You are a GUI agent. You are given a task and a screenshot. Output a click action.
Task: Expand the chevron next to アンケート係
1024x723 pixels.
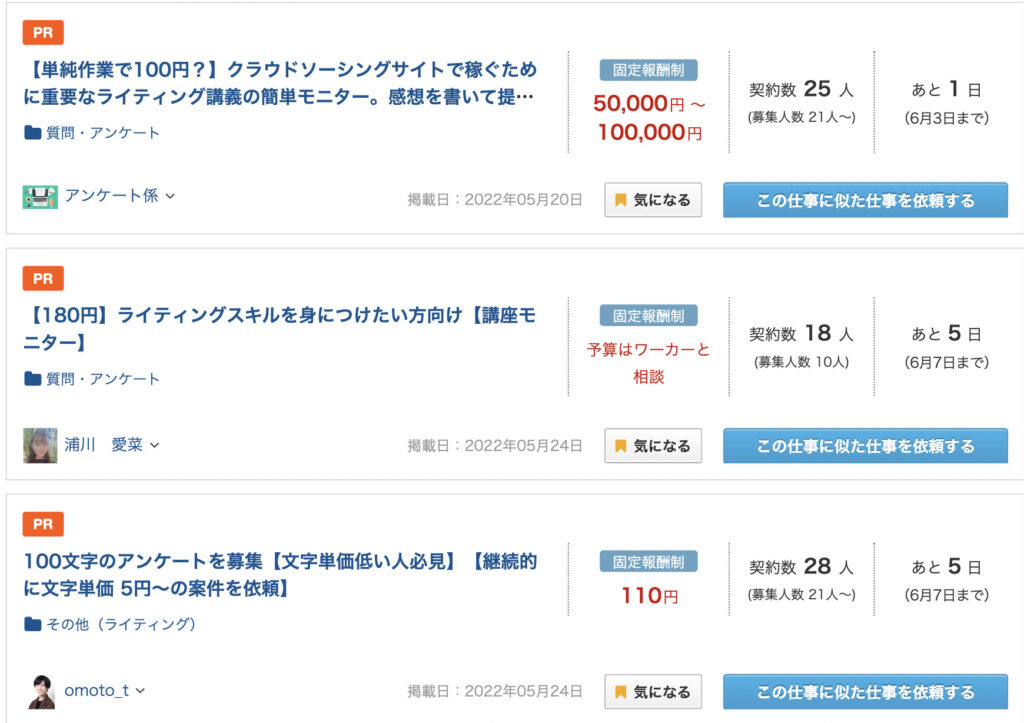(170, 196)
